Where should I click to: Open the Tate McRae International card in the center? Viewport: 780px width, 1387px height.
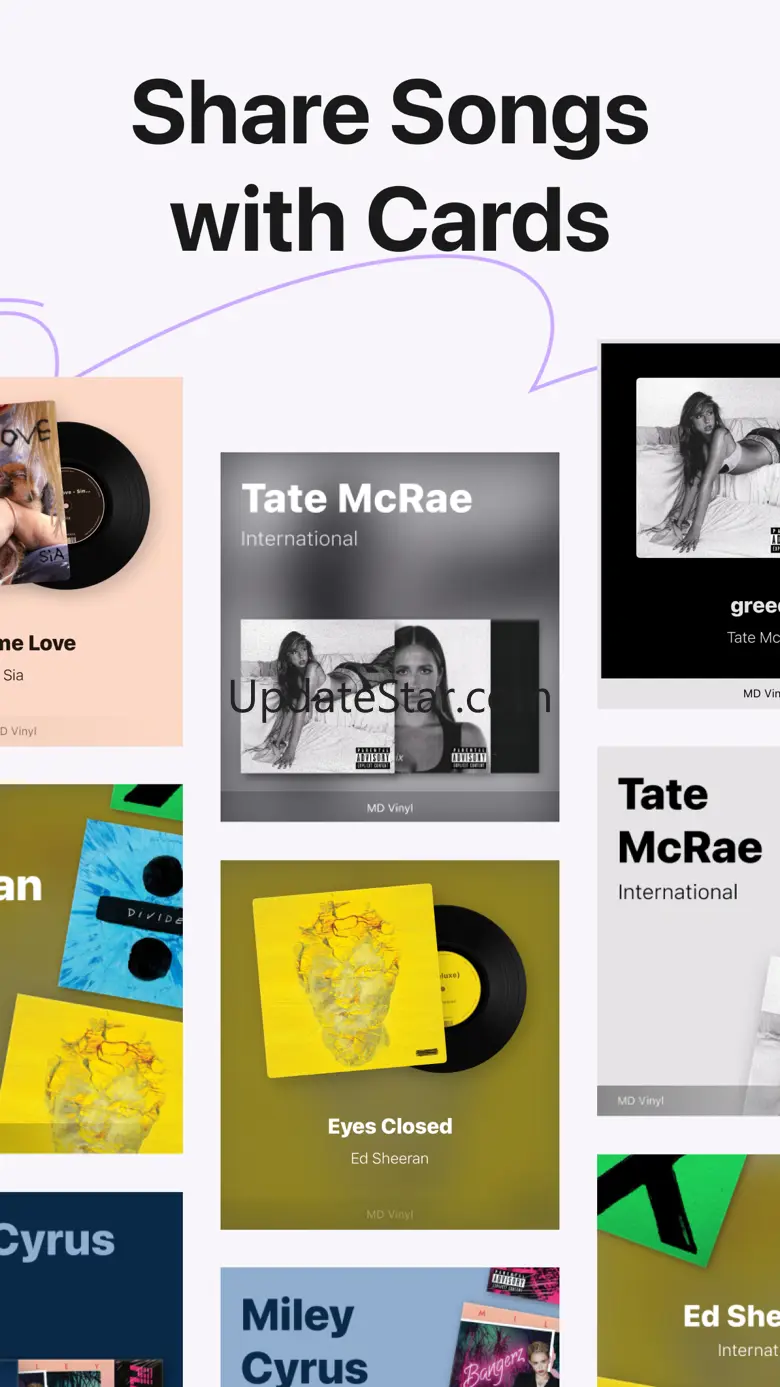[390, 637]
